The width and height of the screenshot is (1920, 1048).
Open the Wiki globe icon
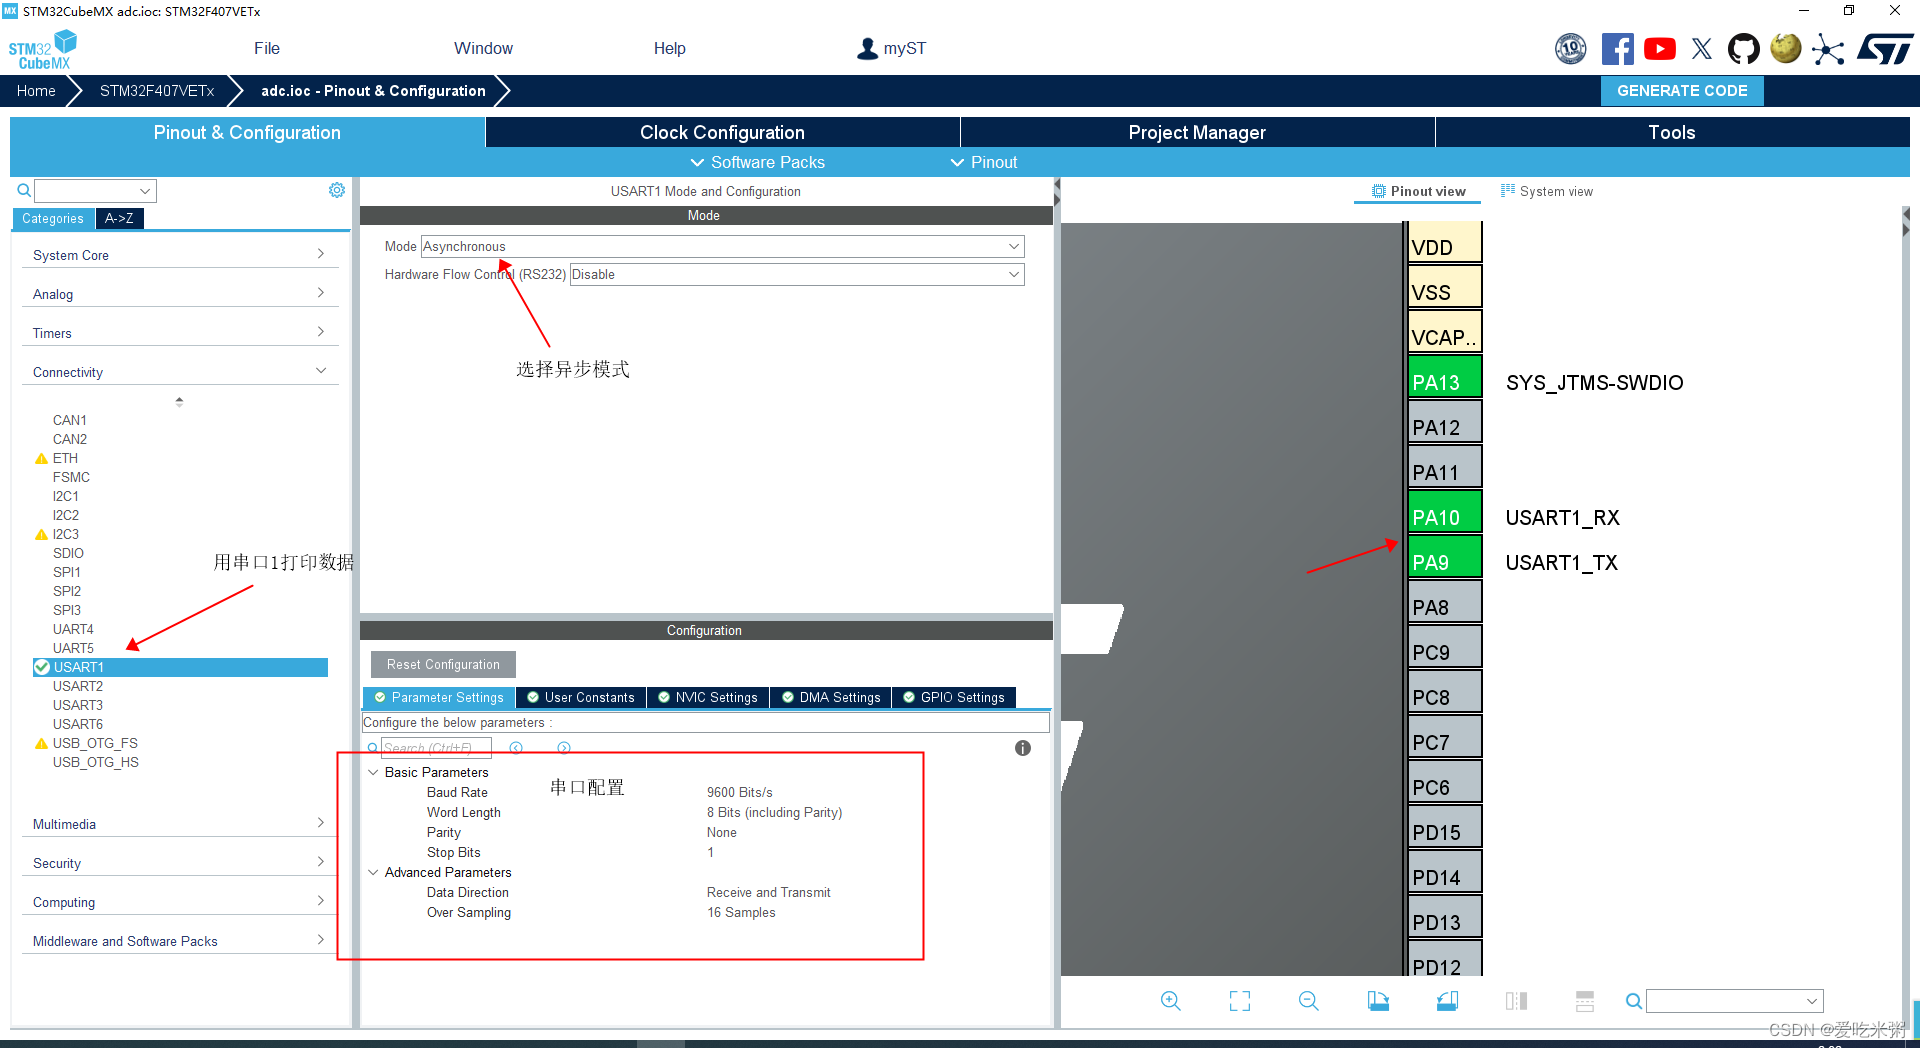(1785, 48)
